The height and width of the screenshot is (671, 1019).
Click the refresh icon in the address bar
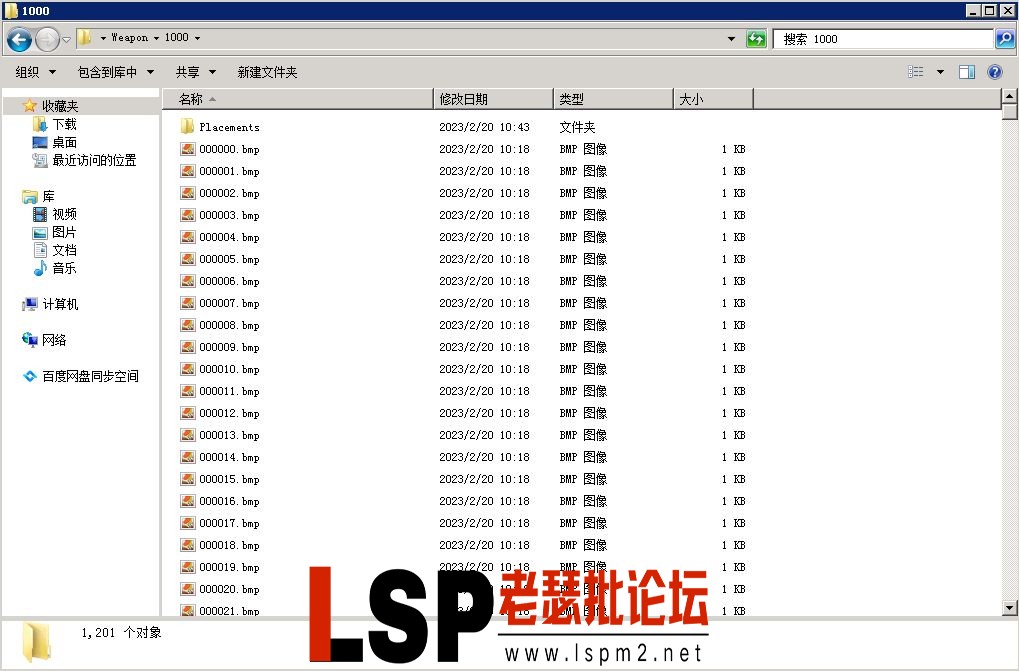pos(757,38)
